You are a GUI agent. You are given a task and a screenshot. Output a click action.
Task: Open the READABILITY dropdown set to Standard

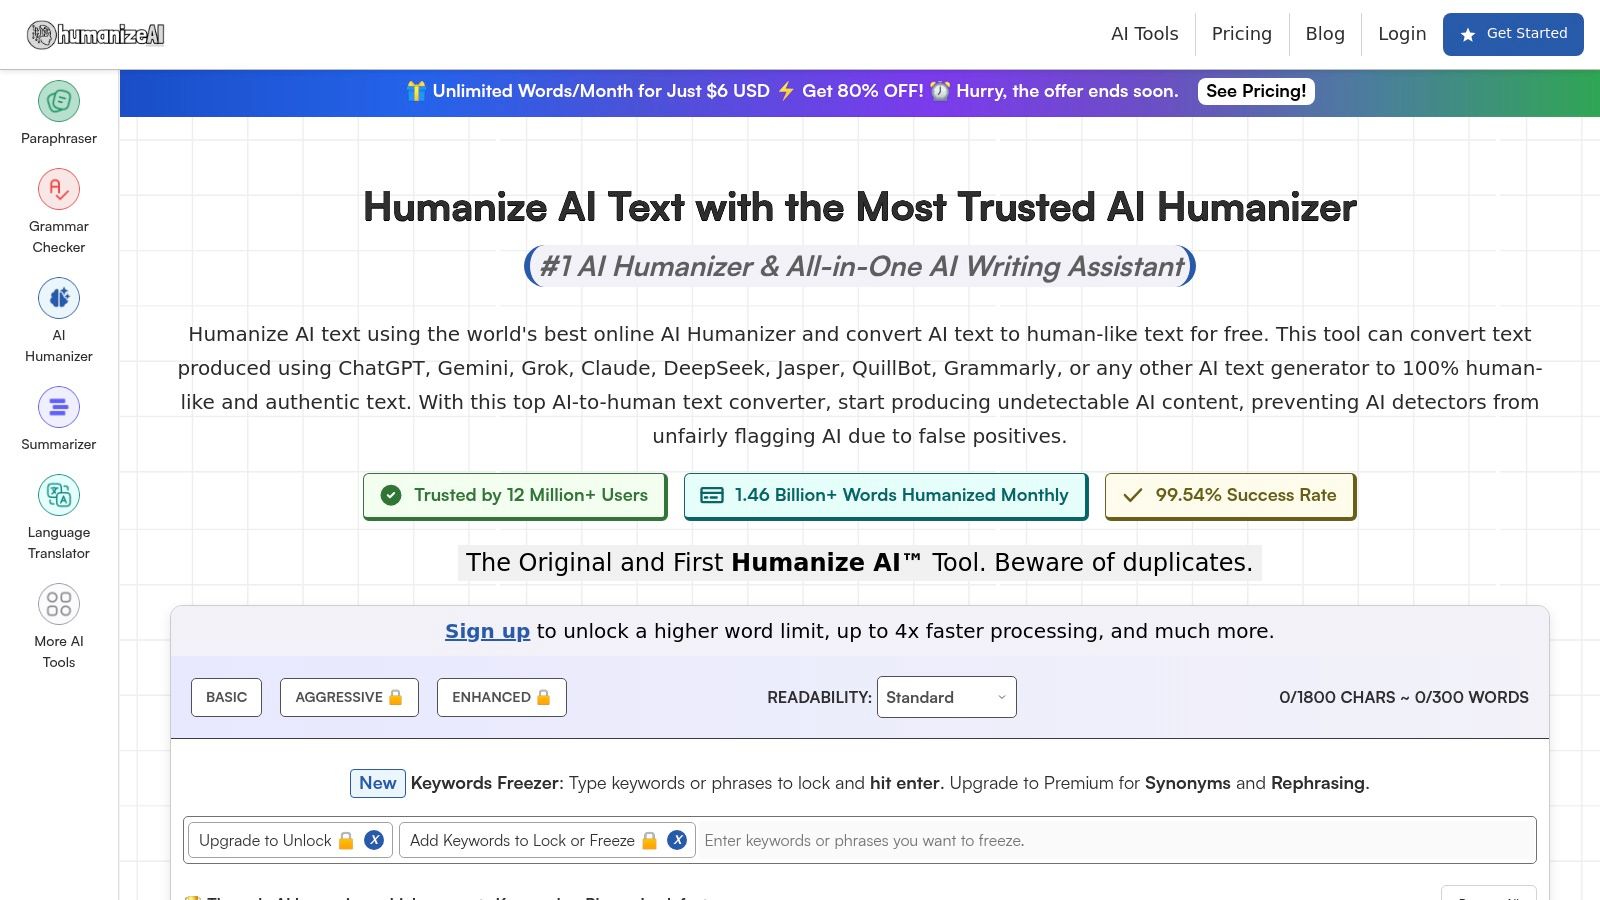[x=945, y=697]
